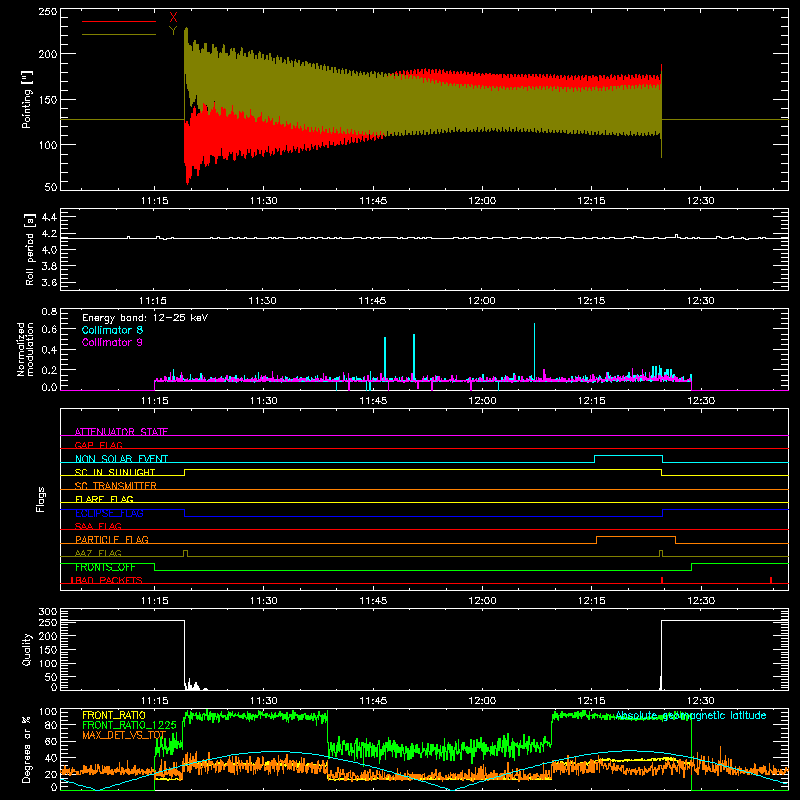The image size is (800, 800).
Task: Click the Pointing ["] axis title
Action: (x=27, y=99)
